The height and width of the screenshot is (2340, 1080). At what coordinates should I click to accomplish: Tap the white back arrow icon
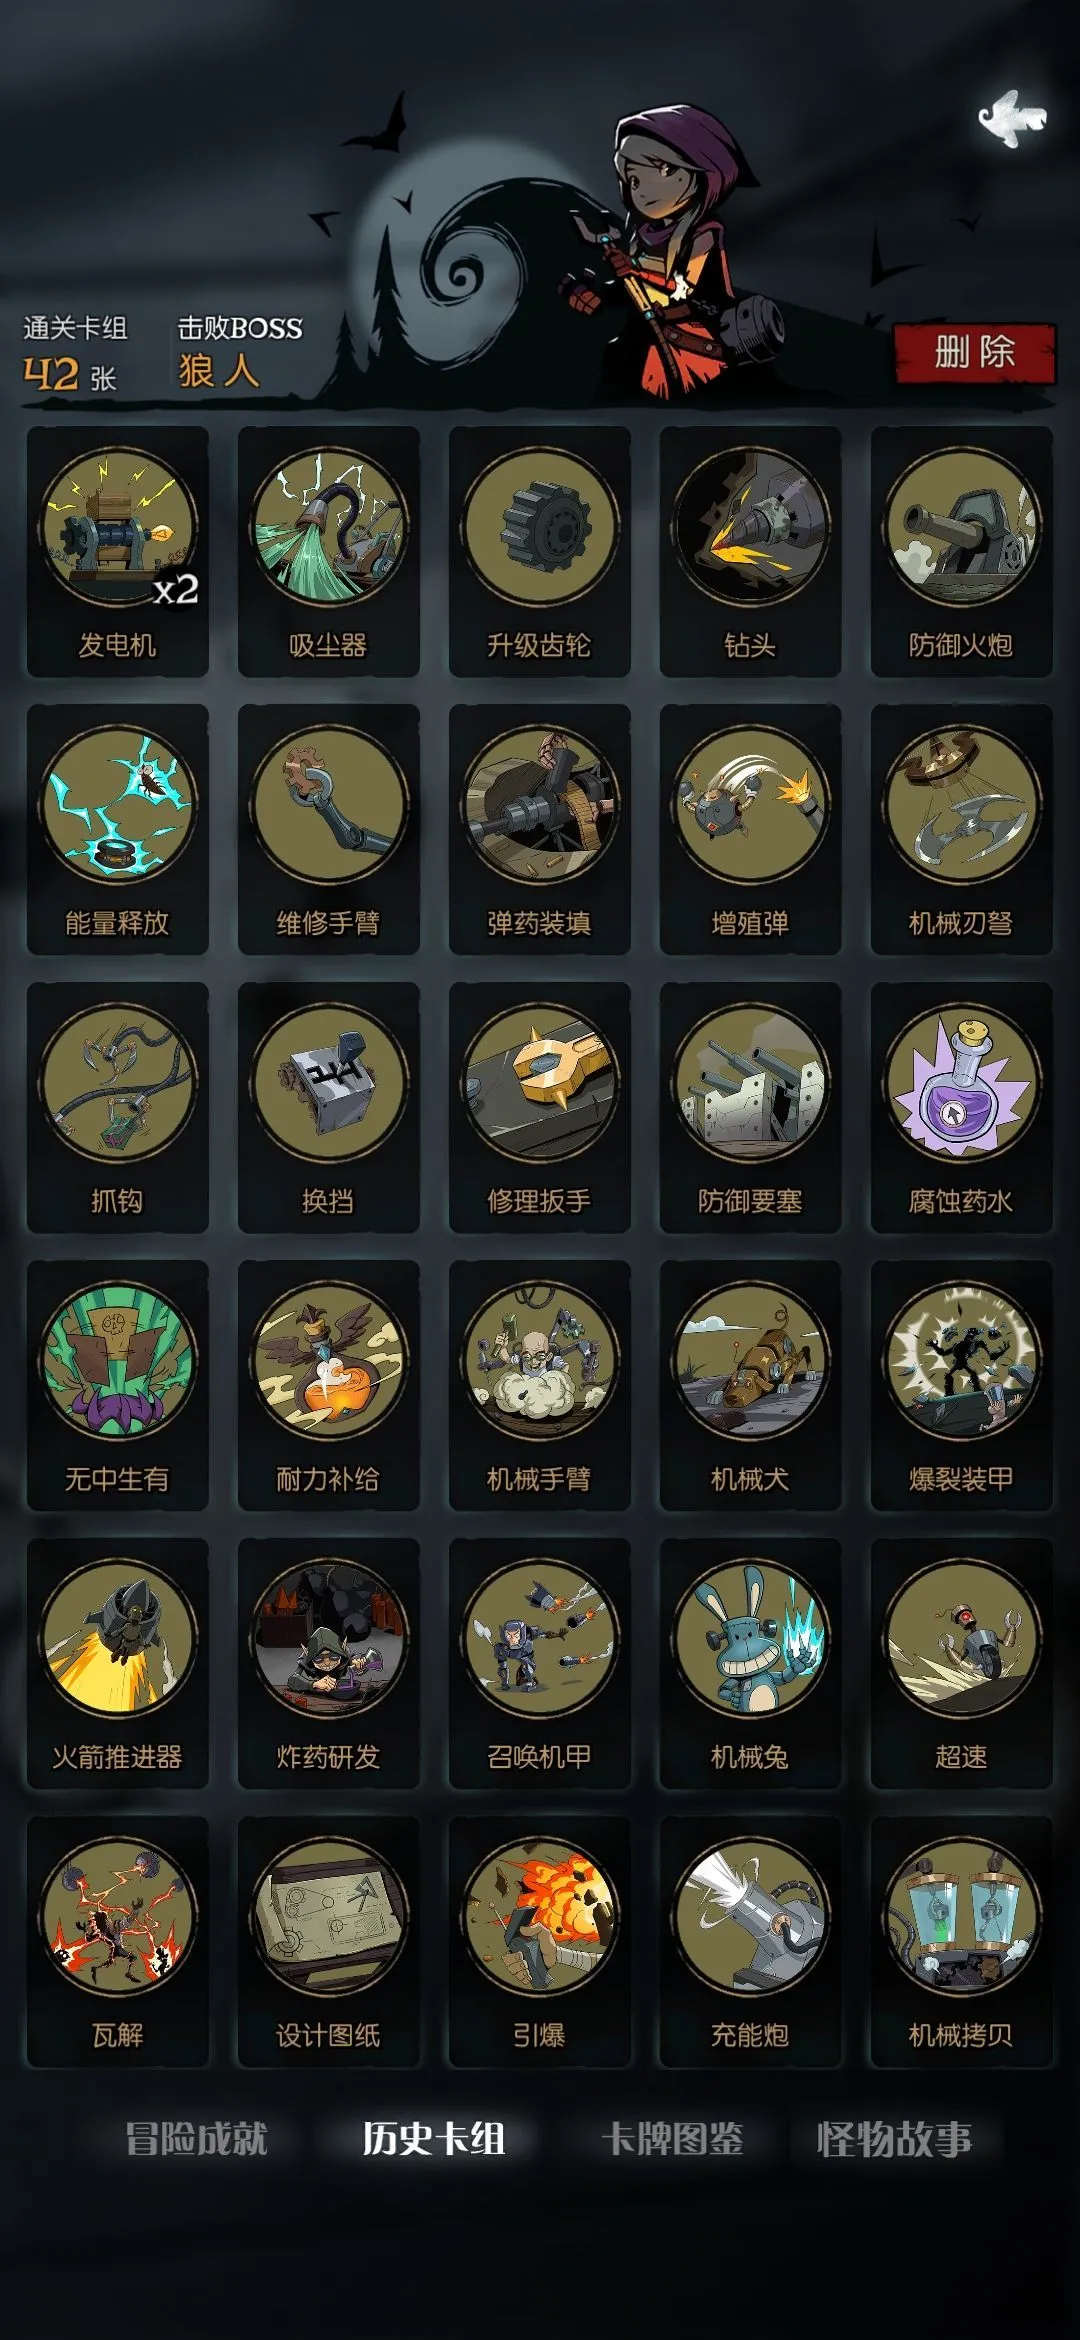pos(1012,119)
